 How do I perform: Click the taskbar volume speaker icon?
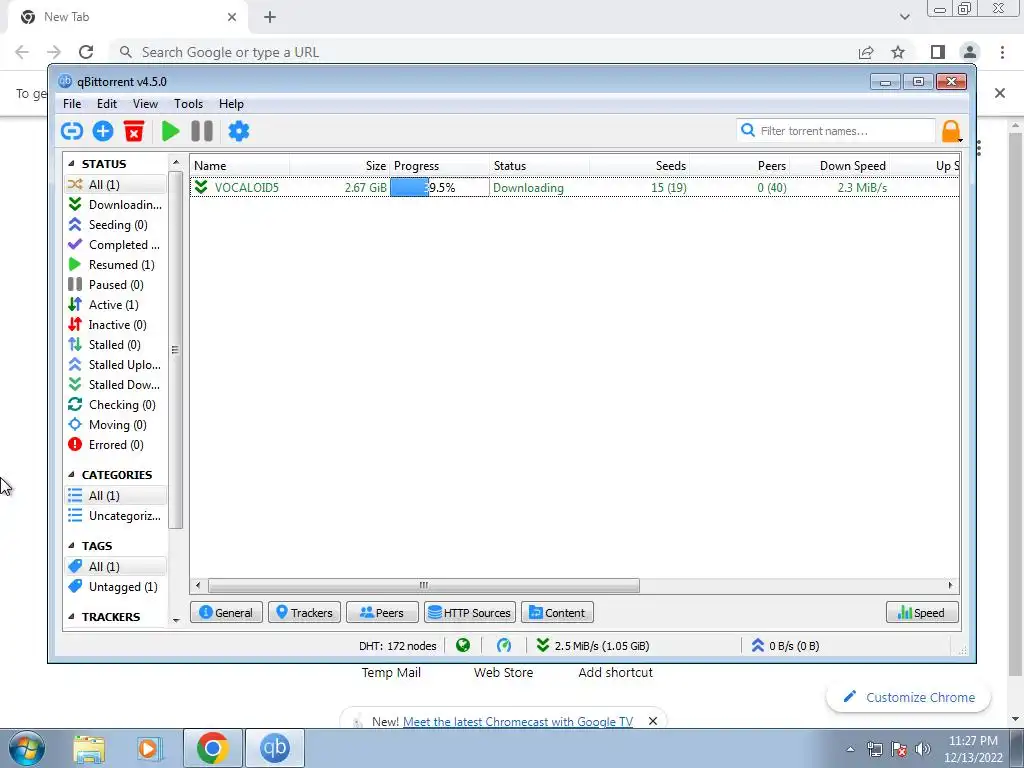pos(923,749)
